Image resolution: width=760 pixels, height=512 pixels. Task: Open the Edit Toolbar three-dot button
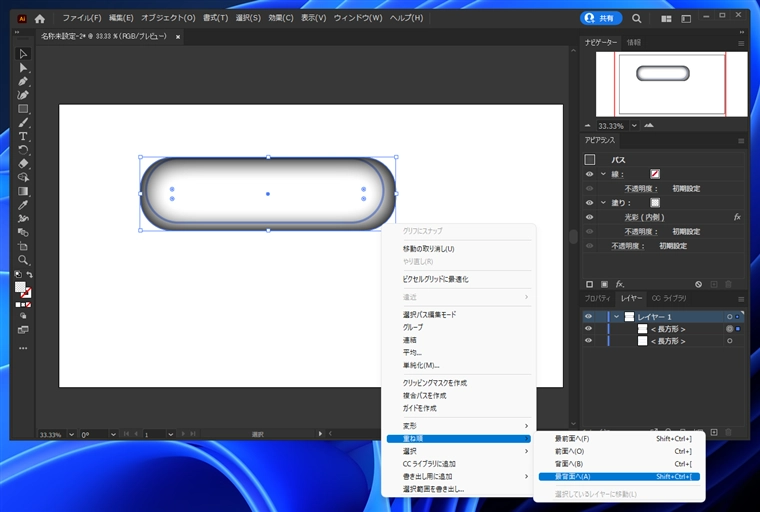point(23,348)
